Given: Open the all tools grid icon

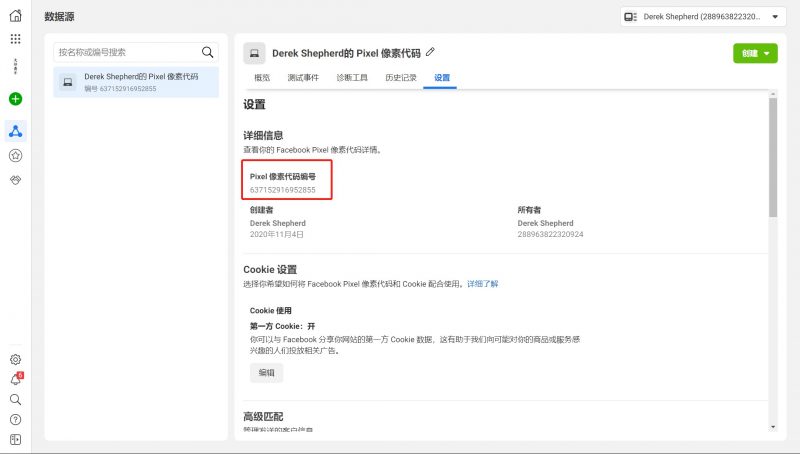Looking at the screenshot, I should pos(16,39).
